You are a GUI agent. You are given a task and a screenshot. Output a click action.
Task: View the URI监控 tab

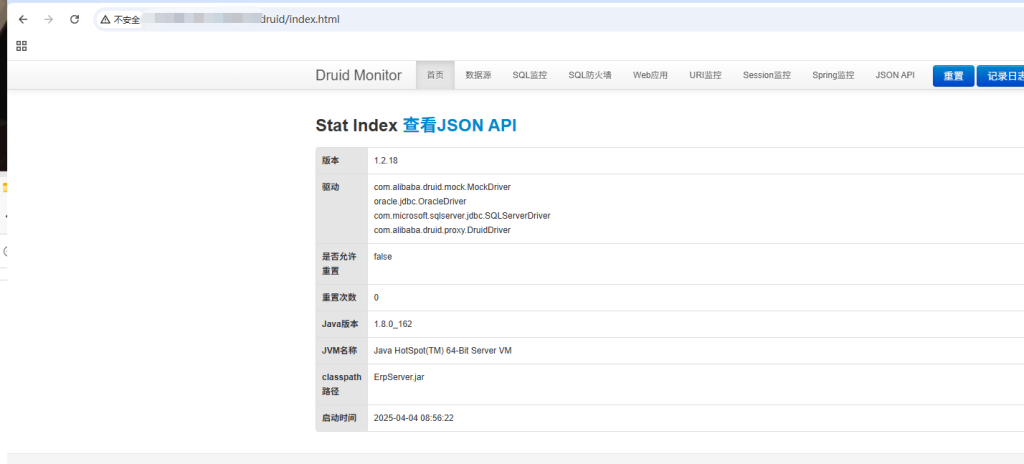tap(705, 75)
